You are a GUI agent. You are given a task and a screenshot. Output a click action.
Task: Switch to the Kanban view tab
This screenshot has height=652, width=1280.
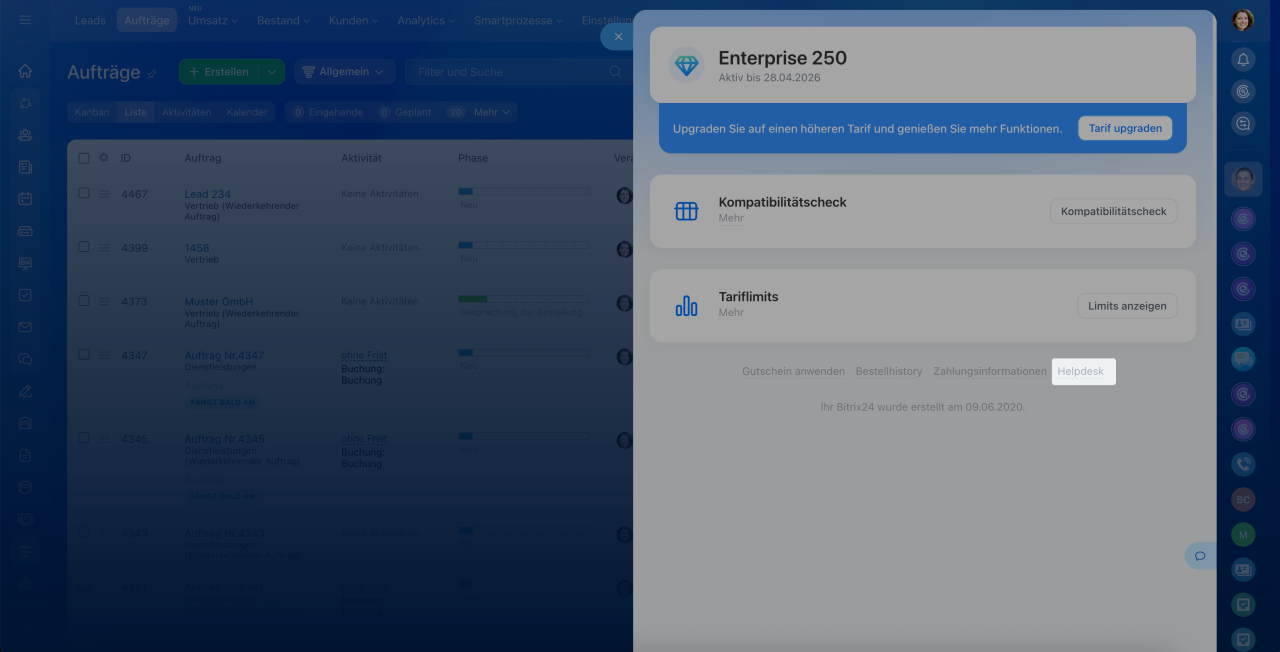92,112
